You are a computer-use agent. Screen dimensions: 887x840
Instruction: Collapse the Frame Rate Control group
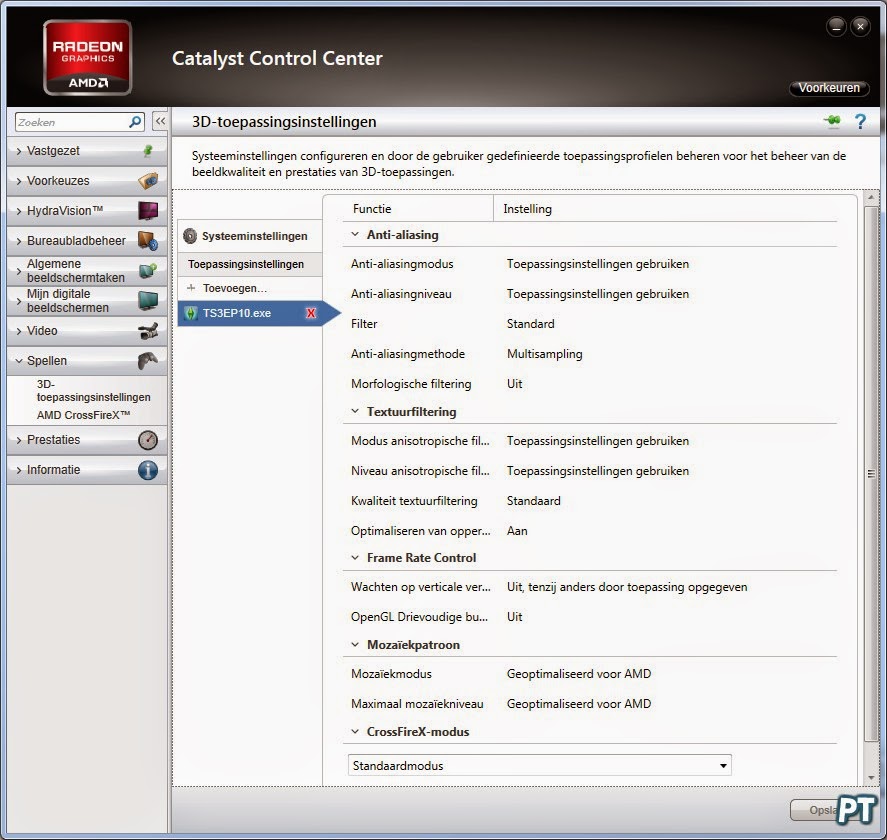(355, 558)
